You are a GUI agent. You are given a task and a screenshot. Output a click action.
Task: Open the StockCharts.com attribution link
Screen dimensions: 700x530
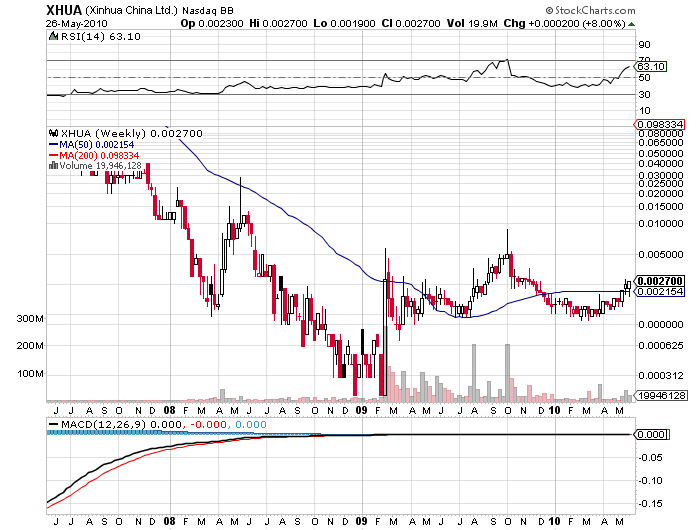595,10
